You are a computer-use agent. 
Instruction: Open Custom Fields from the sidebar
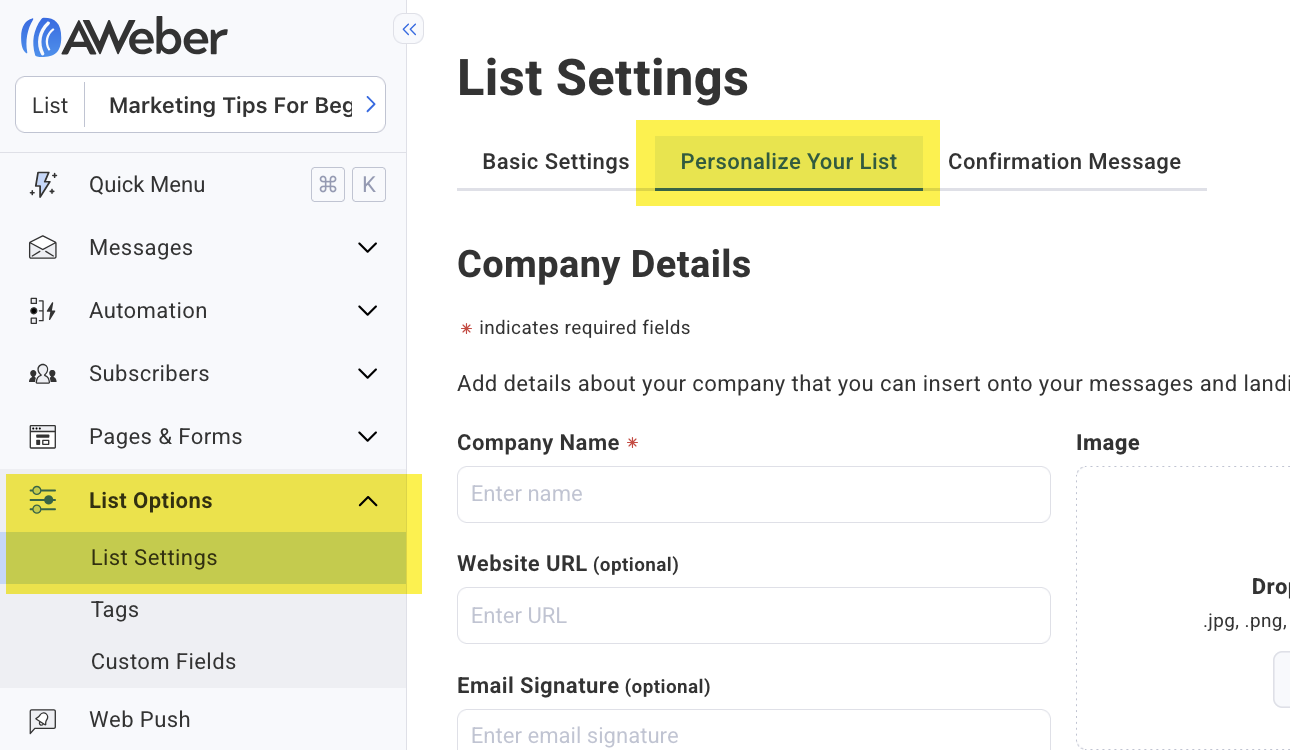pyautogui.click(x=163, y=661)
